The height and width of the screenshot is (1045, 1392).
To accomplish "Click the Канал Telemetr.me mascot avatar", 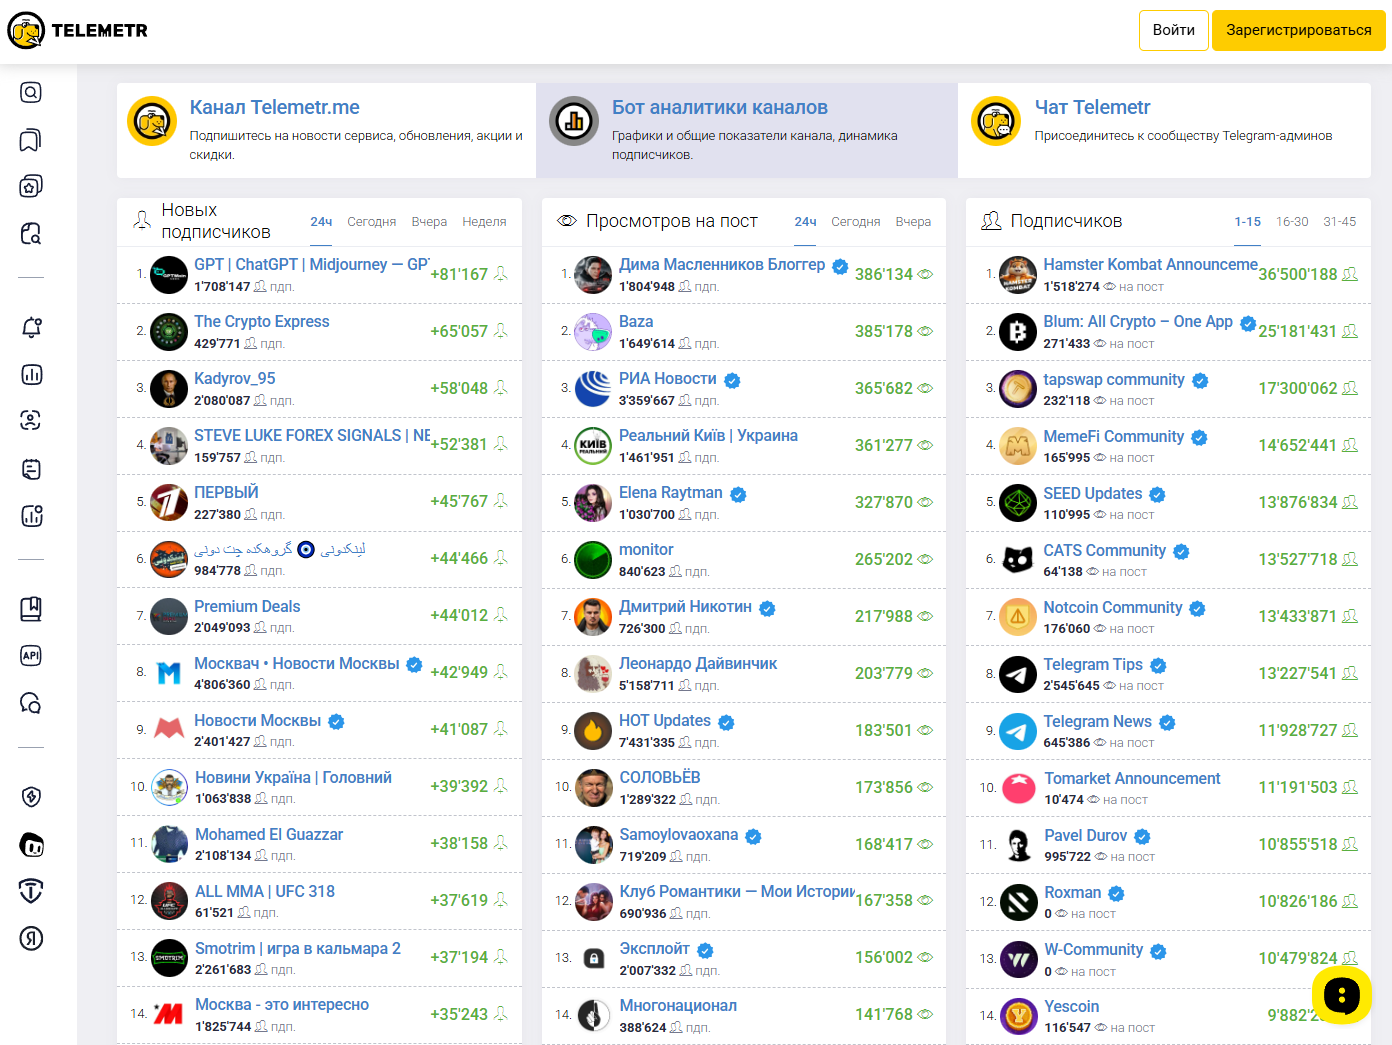I will [152, 122].
